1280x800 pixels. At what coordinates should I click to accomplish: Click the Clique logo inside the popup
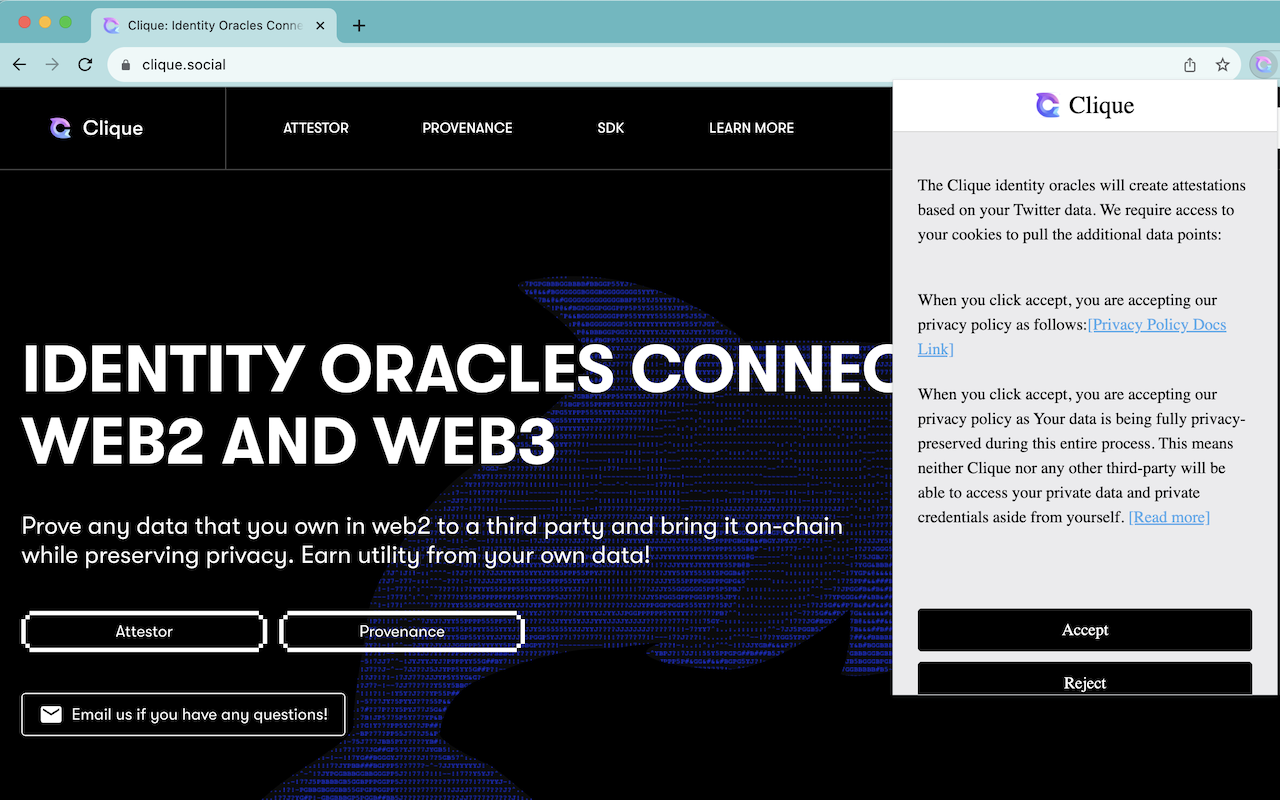click(1084, 105)
